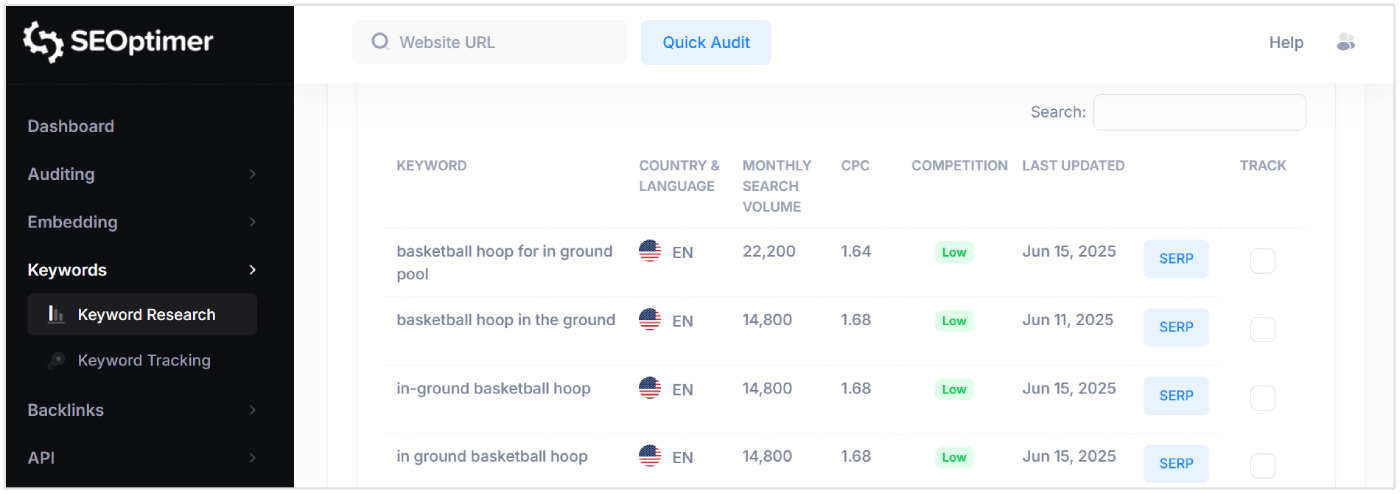Click the US flag in 'in-ground basketball hoop' row
The height and width of the screenshot is (494, 1400).
pyautogui.click(x=650, y=388)
